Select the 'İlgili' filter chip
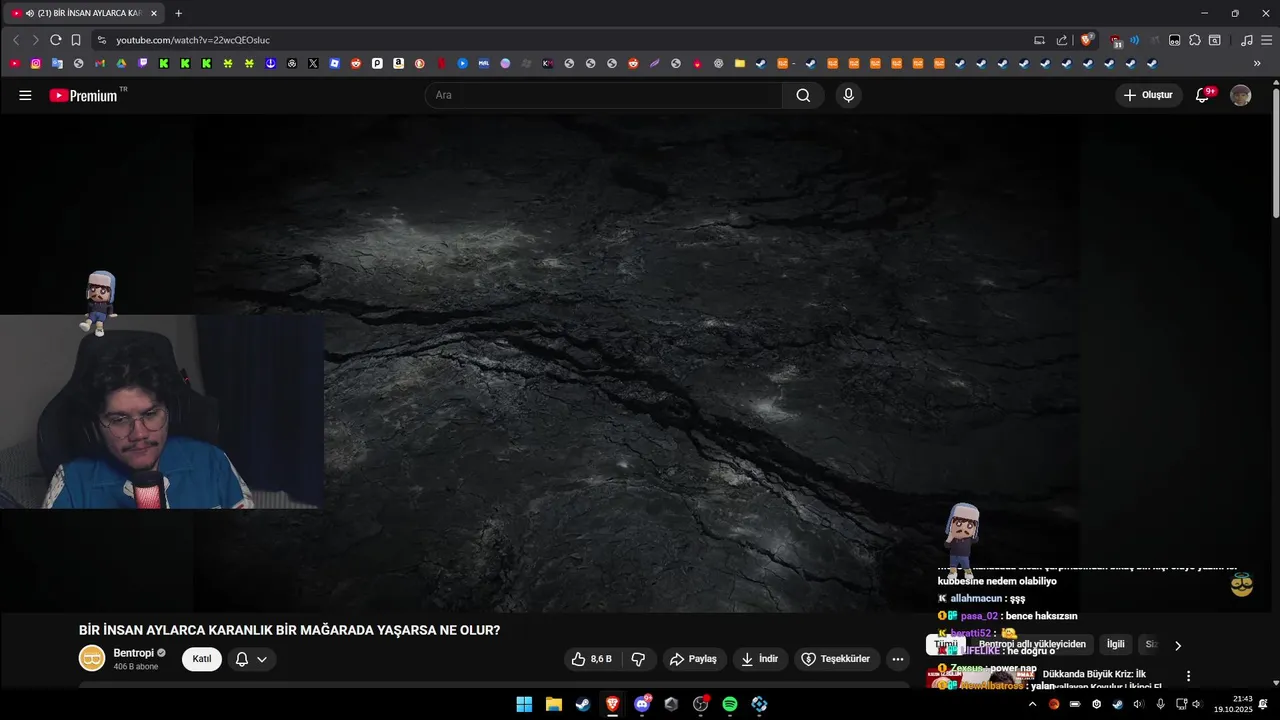 tap(1115, 644)
